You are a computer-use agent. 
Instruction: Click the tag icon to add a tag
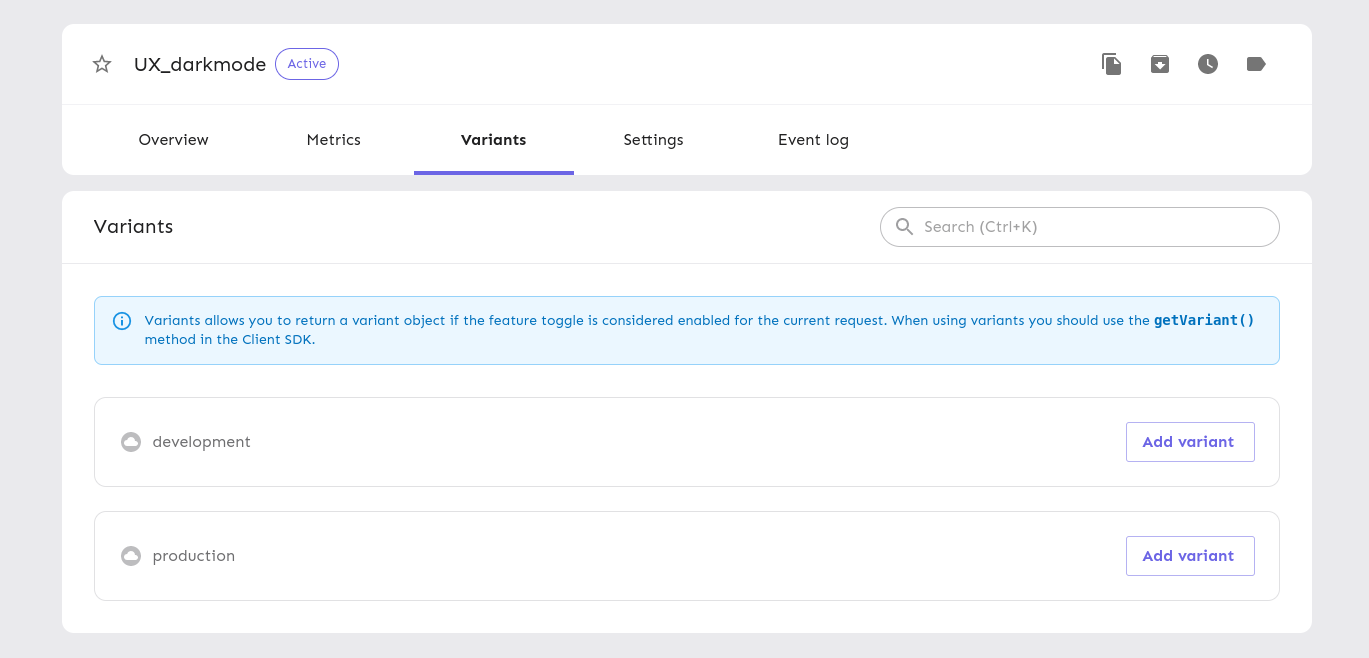[x=1256, y=65]
